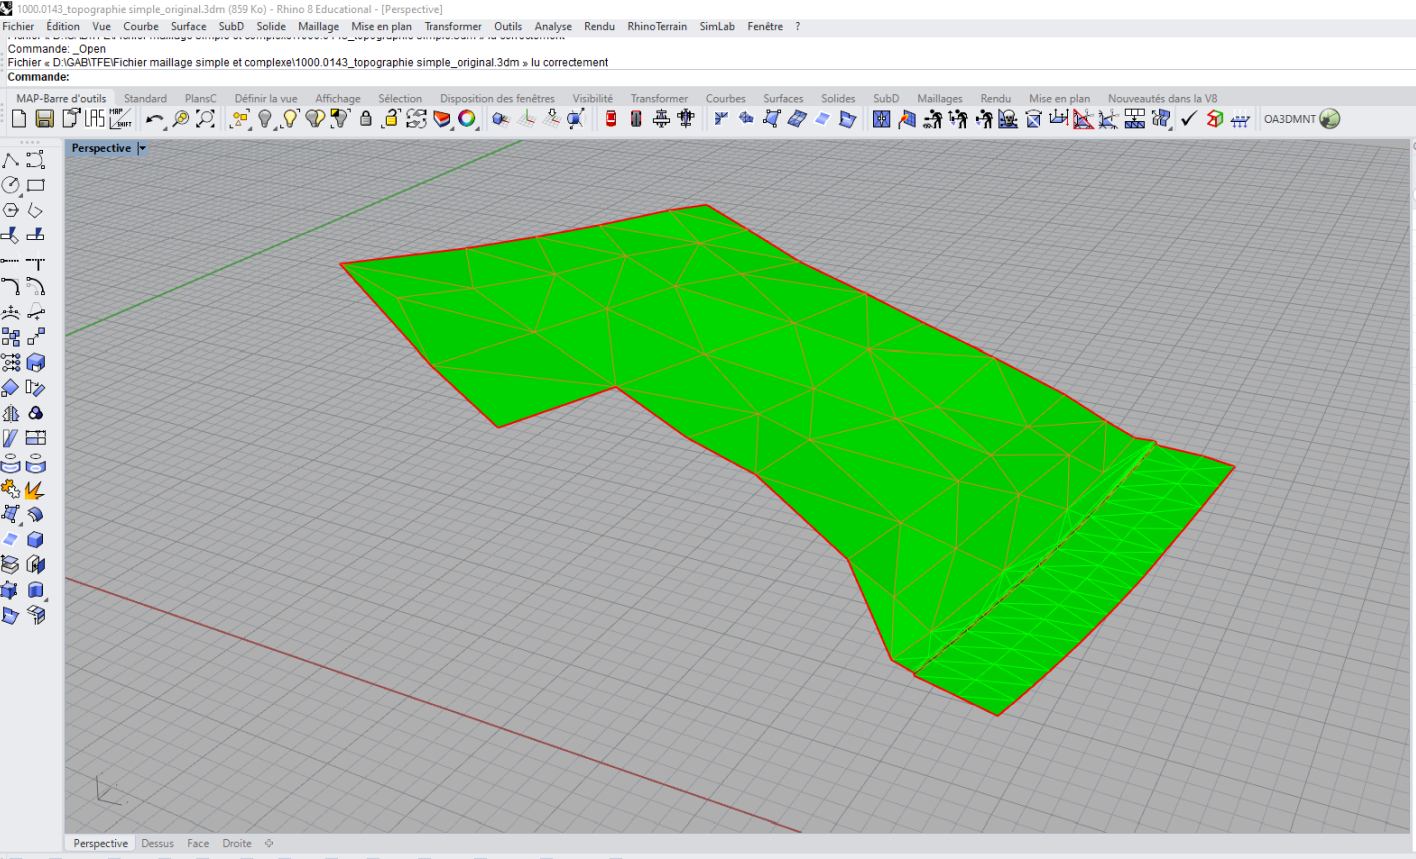Click the single light bulb hide icon
Image resolution: width=1416 pixels, height=859 pixels.
pyautogui.click(x=265, y=119)
